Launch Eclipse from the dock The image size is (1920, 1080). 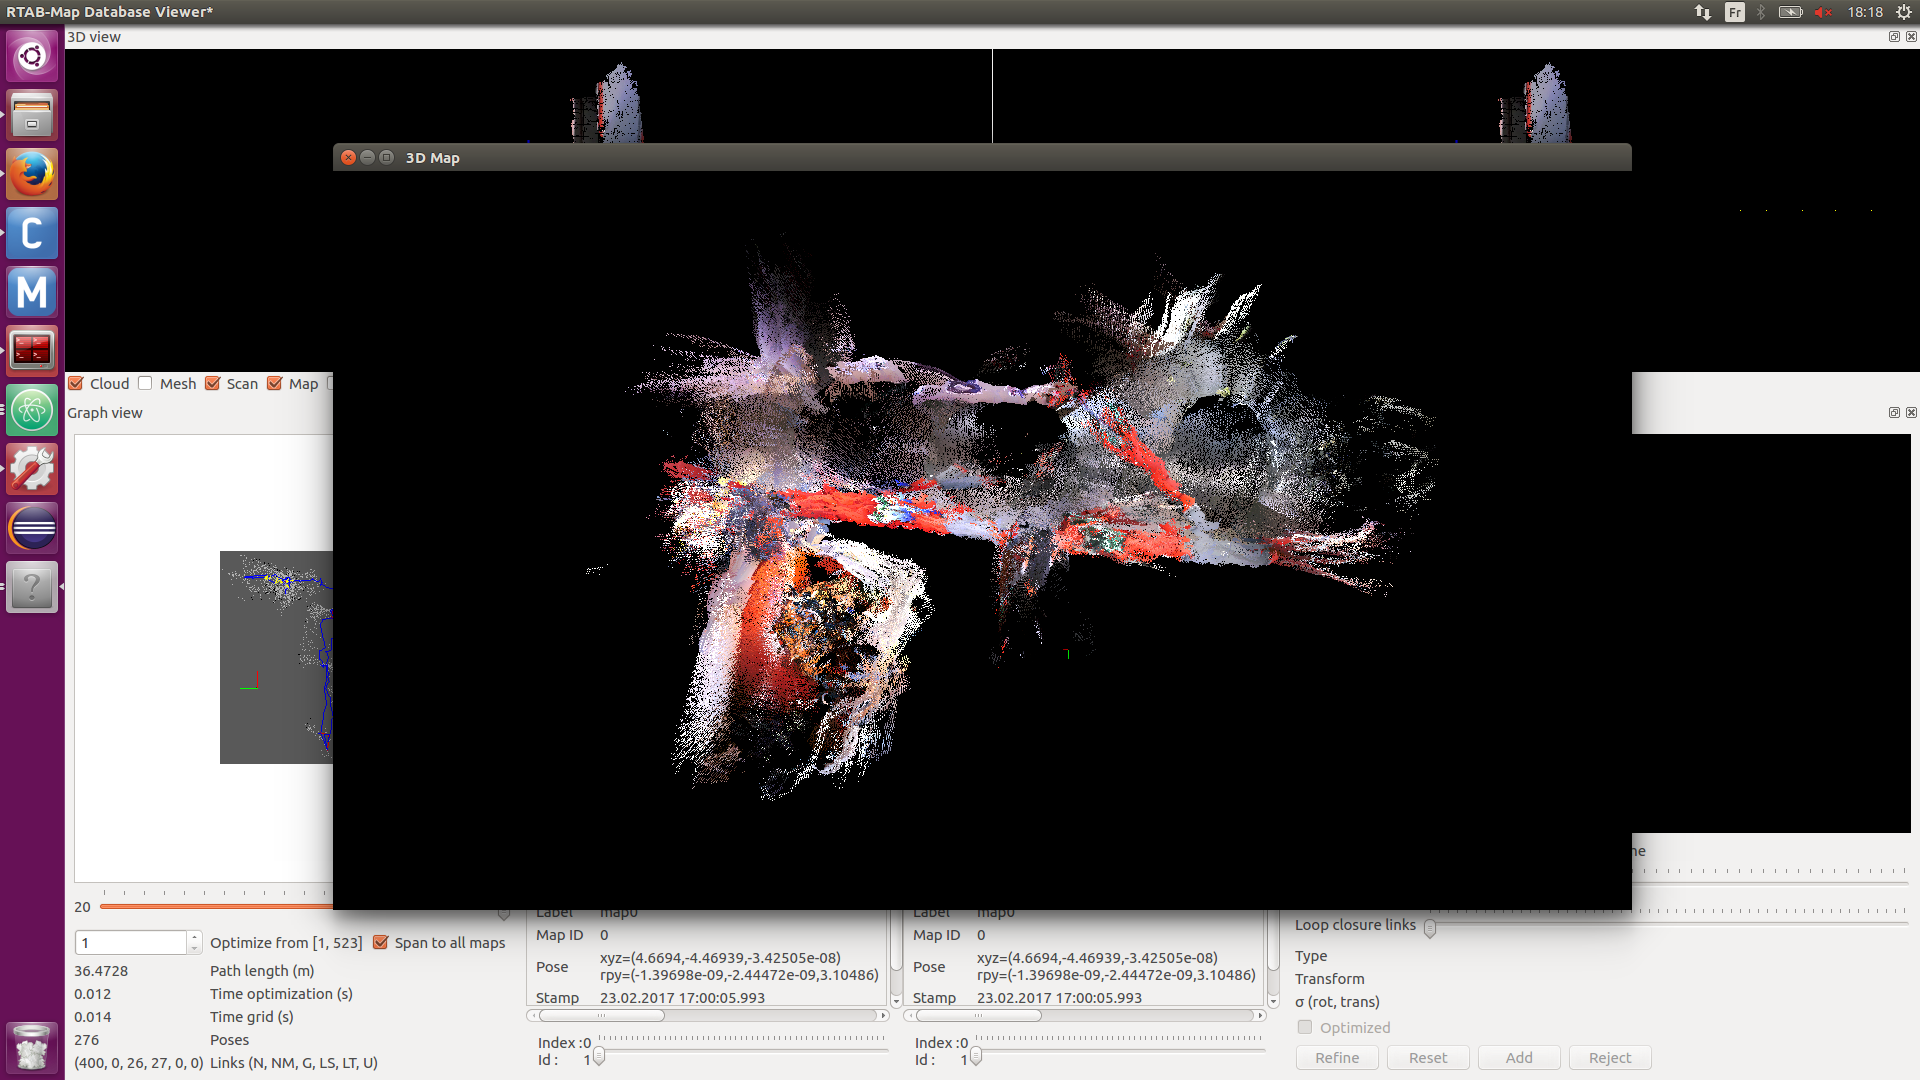tap(32, 528)
